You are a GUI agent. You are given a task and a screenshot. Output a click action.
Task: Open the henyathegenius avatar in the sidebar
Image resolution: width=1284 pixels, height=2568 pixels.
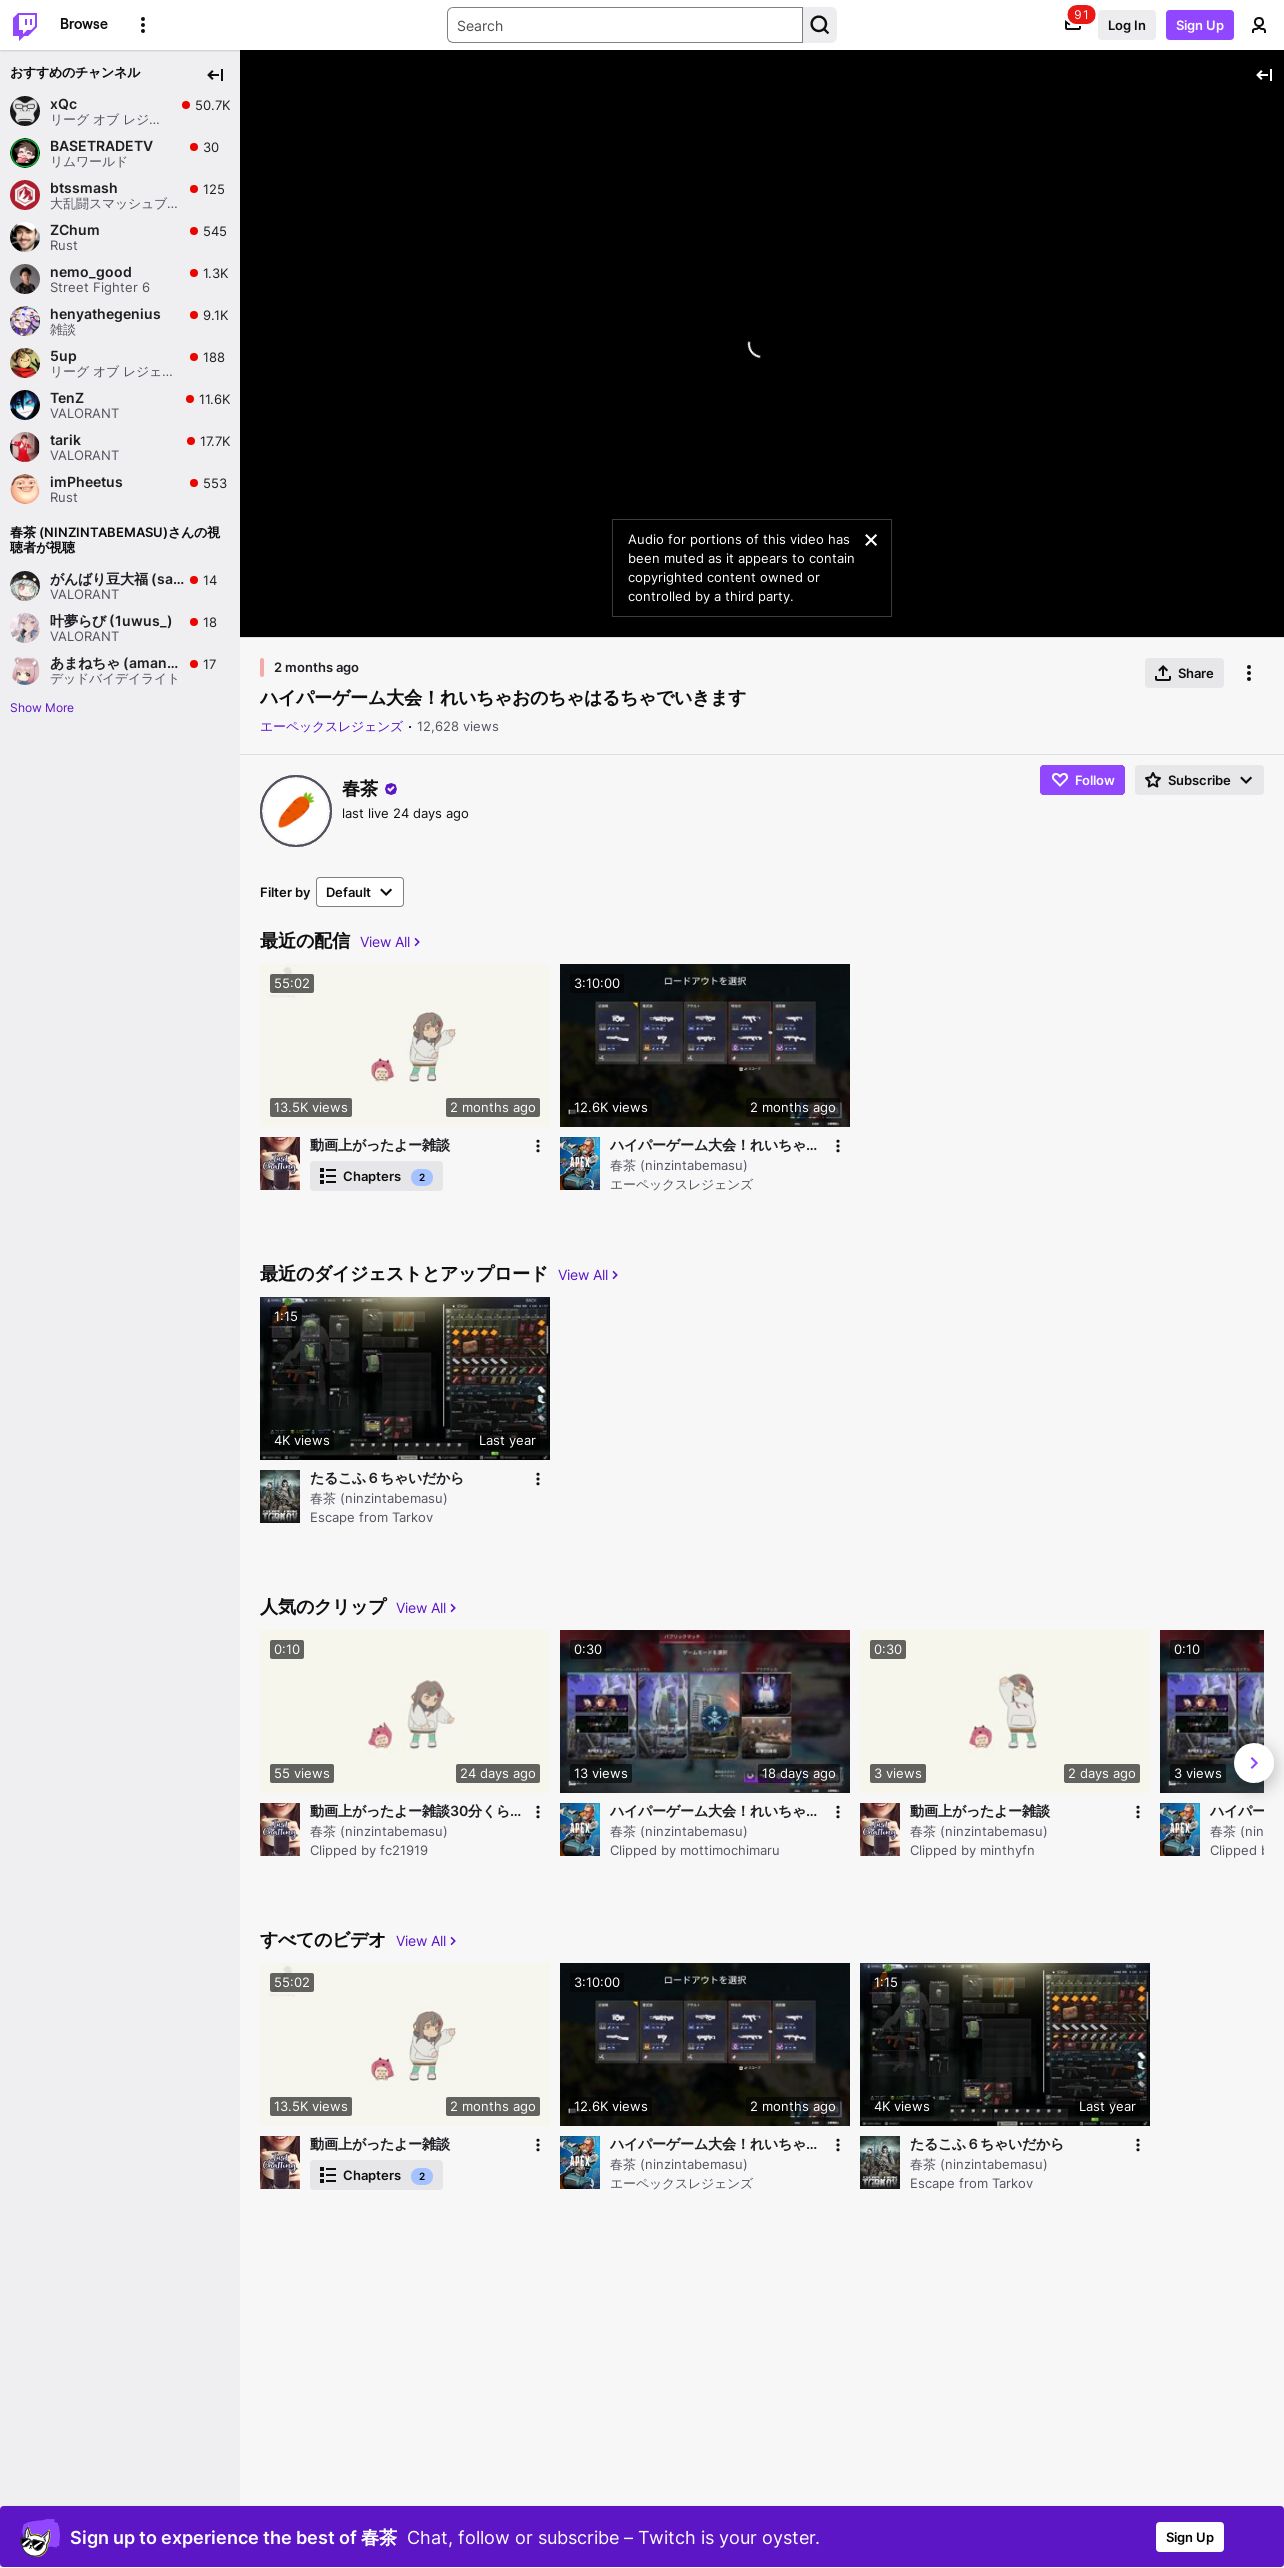(x=25, y=321)
